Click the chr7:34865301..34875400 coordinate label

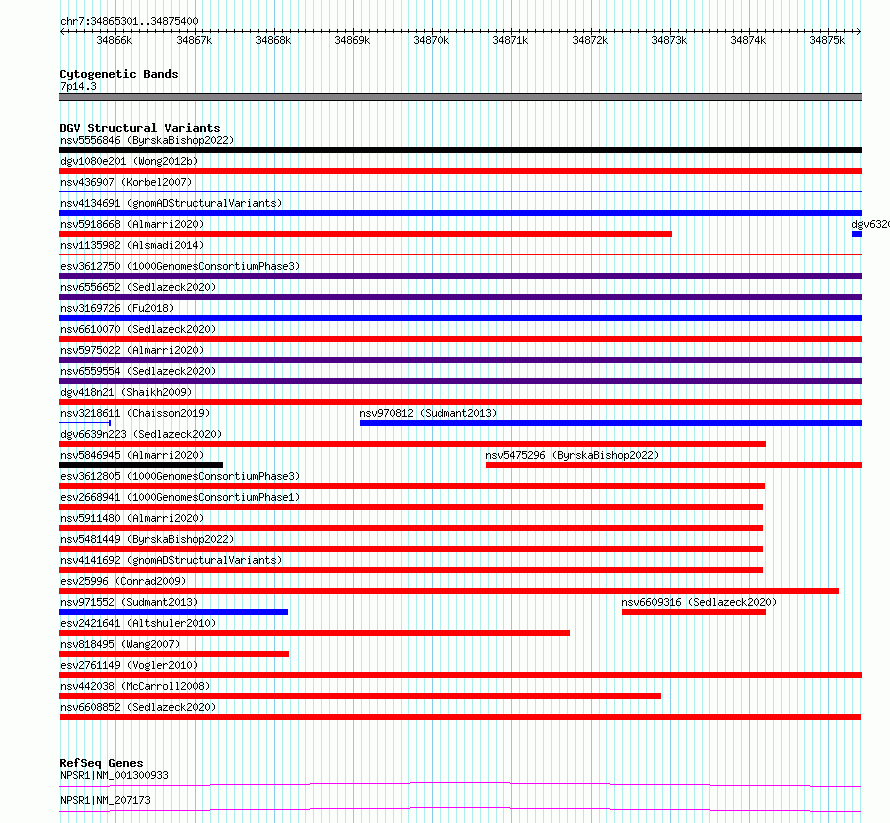[129, 21]
